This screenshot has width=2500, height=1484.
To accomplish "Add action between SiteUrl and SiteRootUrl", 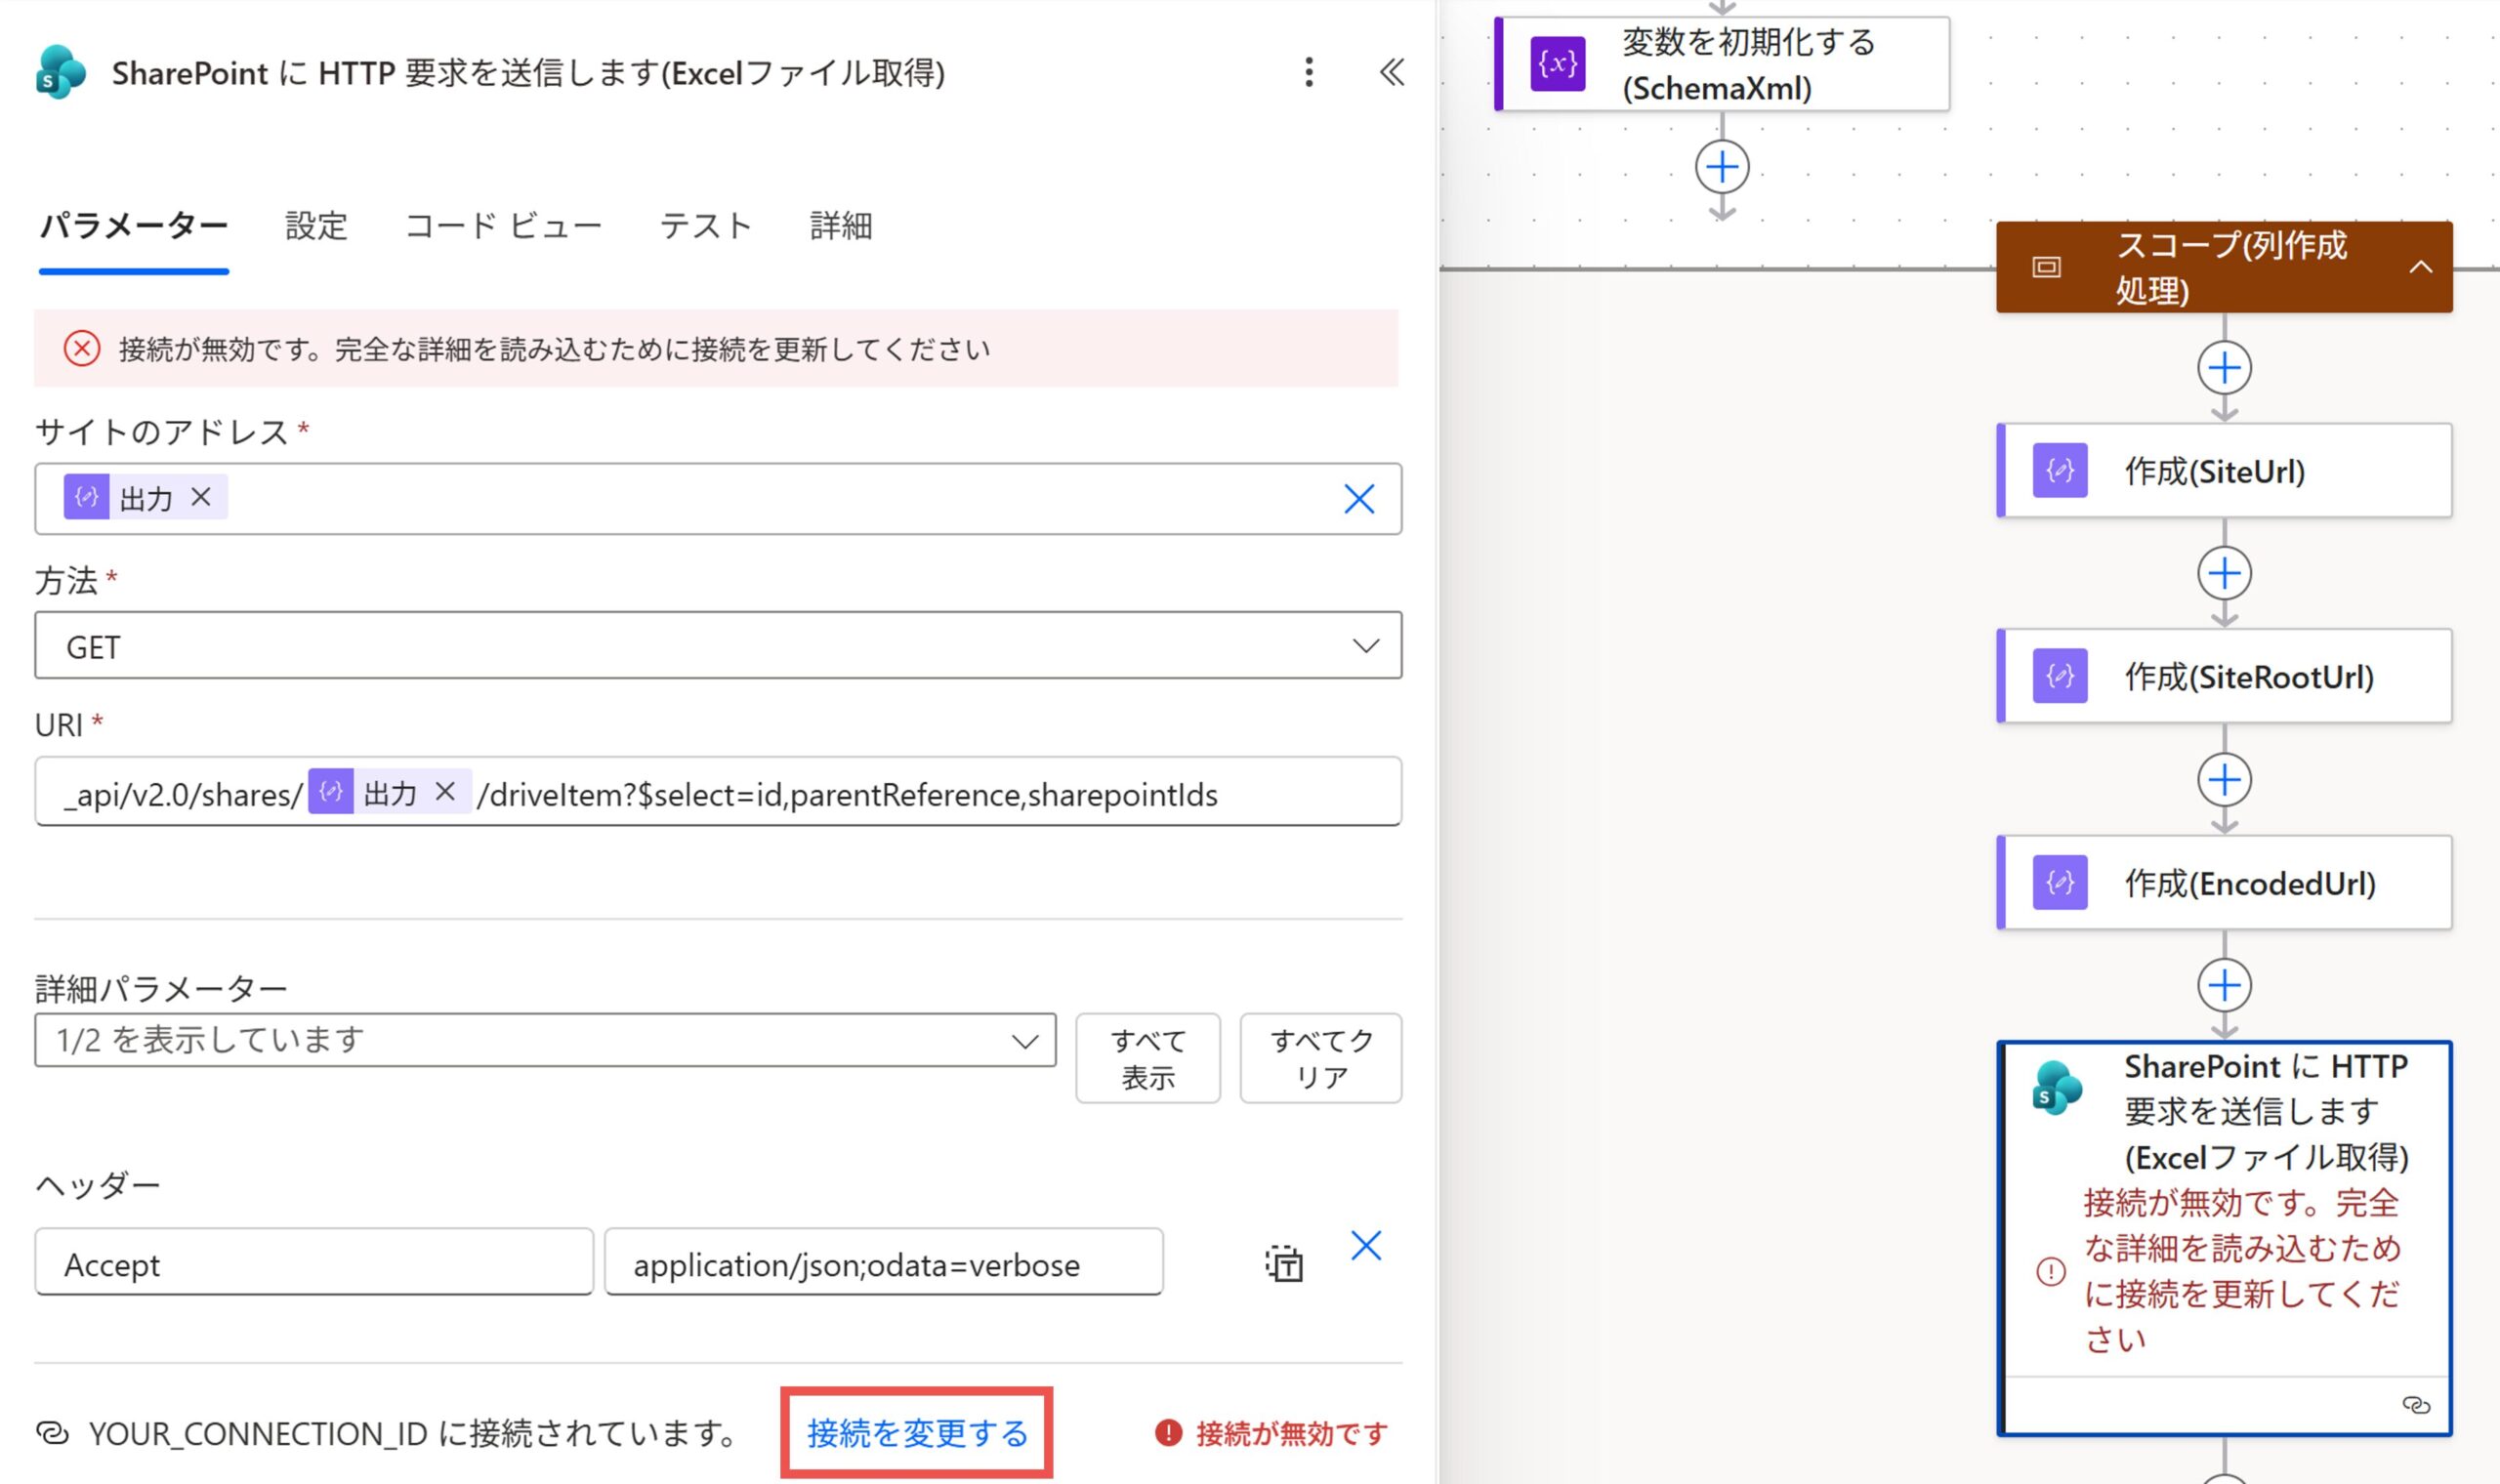I will (x=2224, y=574).
